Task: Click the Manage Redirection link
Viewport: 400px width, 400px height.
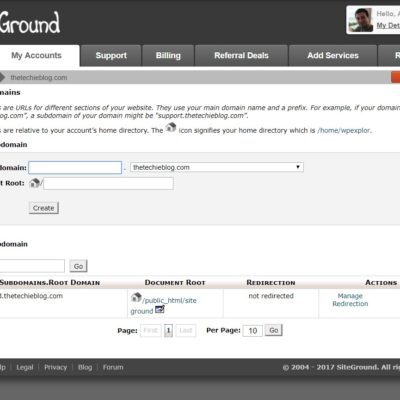Action: click(x=350, y=300)
